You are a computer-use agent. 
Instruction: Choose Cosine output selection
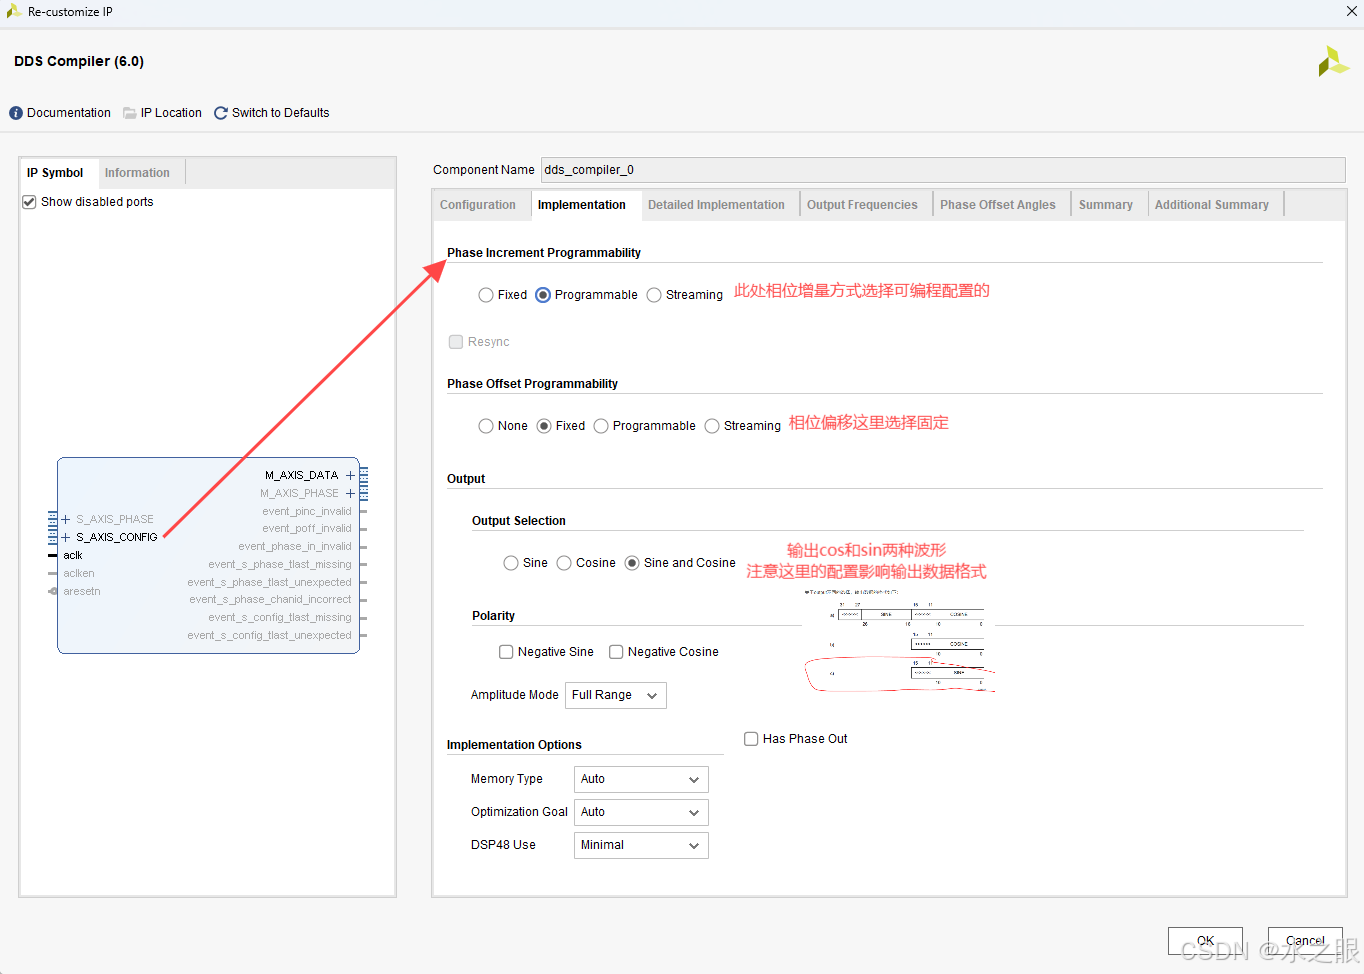564,563
